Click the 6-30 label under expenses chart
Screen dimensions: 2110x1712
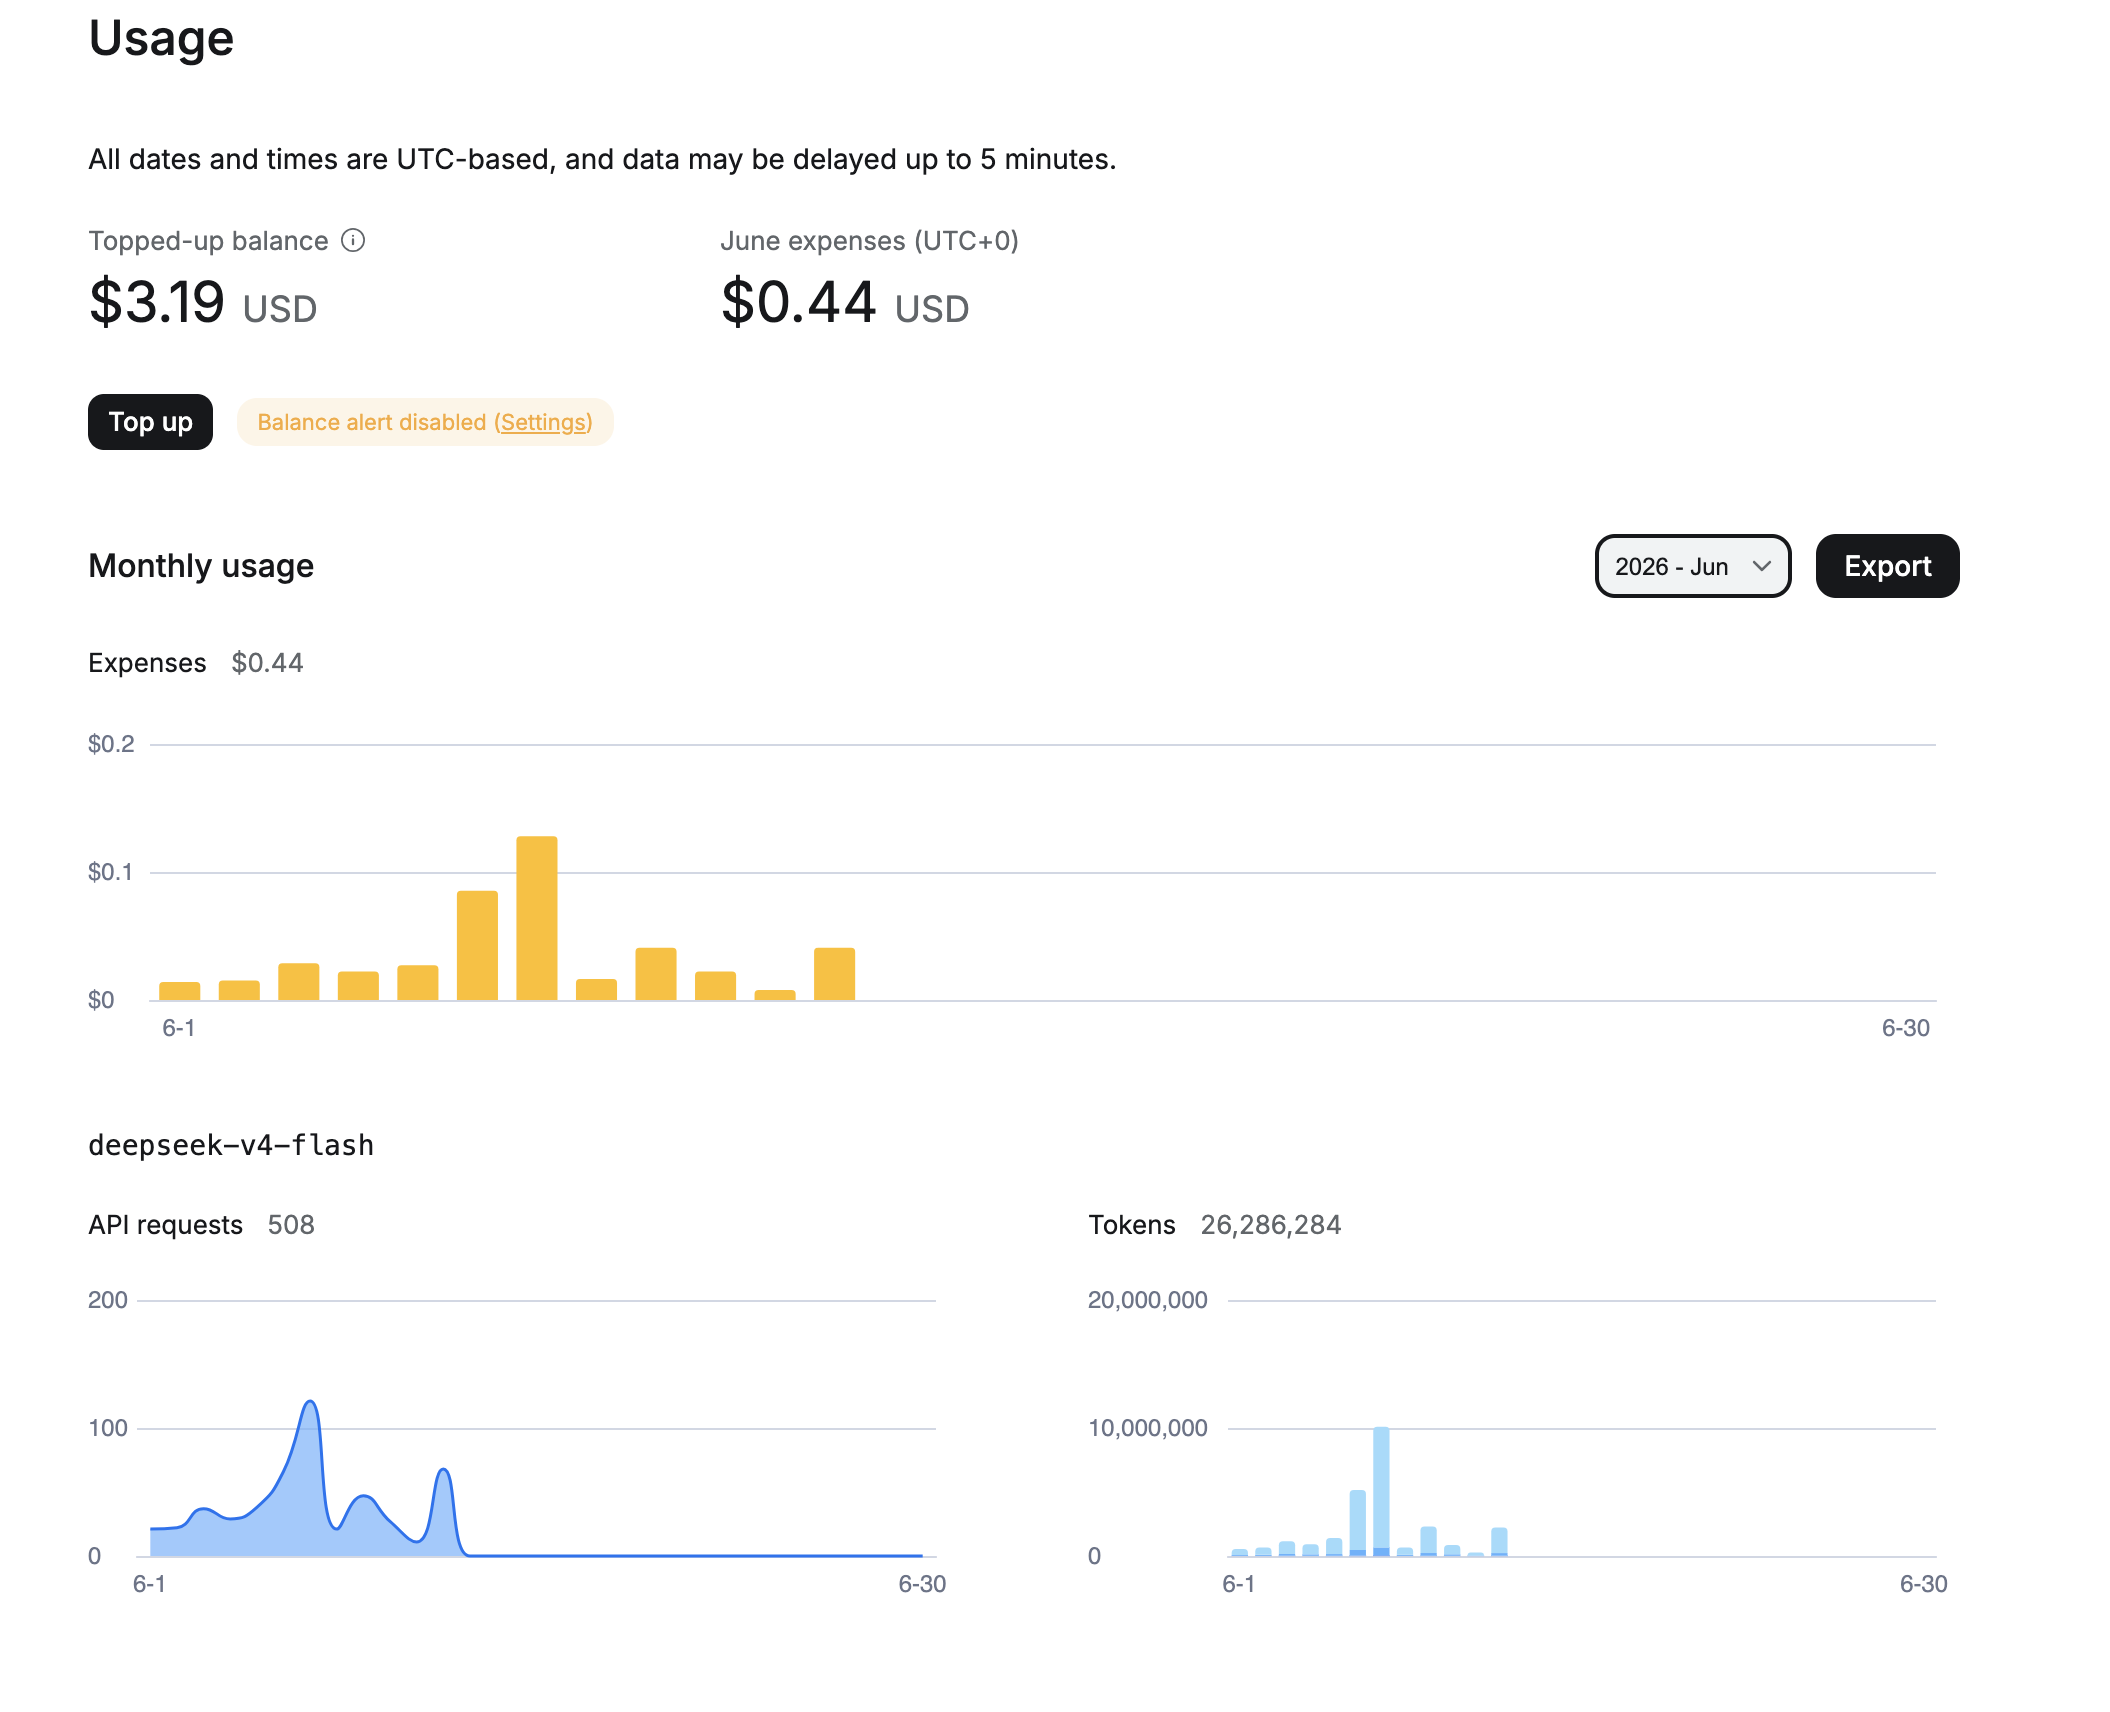(1906, 1028)
